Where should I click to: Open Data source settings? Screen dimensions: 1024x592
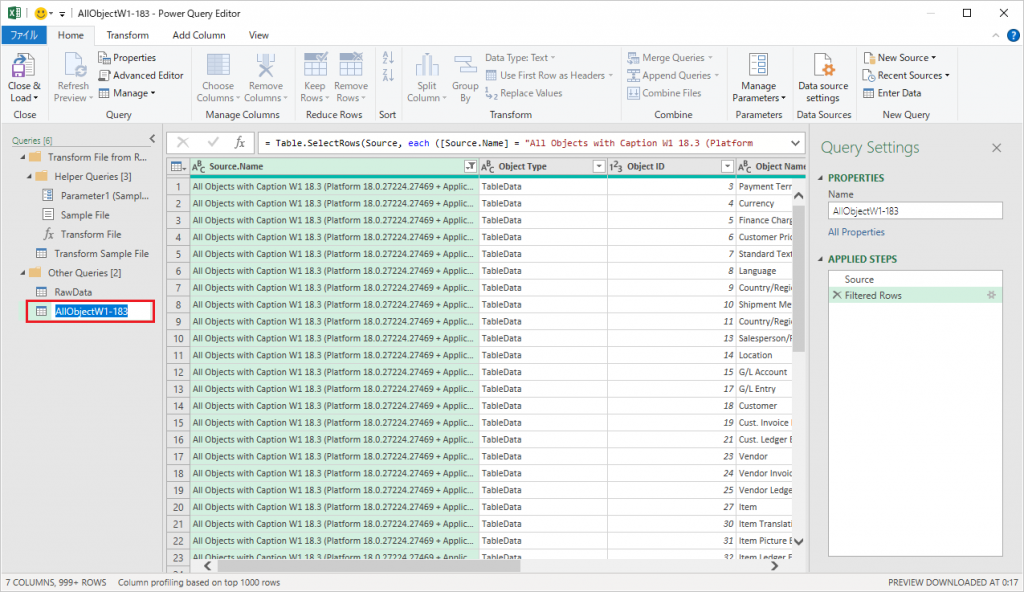pyautogui.click(x=823, y=78)
